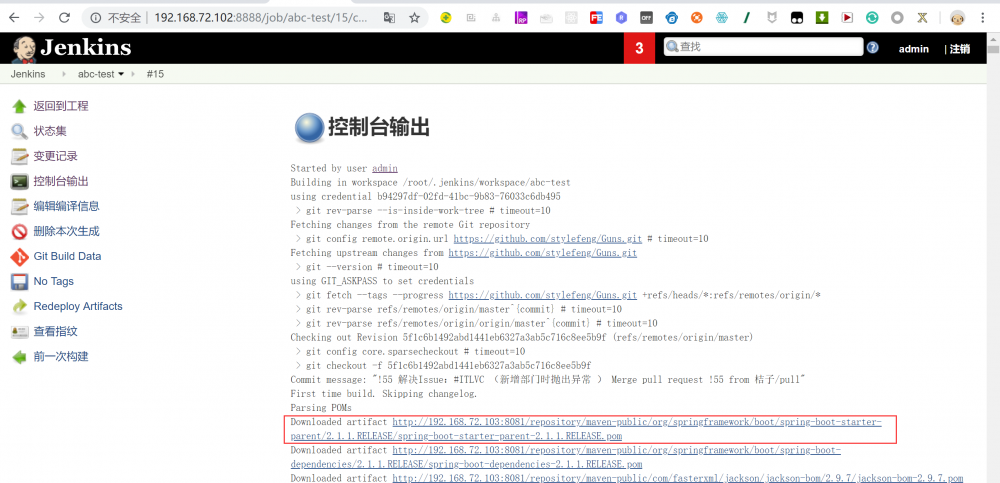This screenshot has width=1000, height=483.
Task: Open the 前一次构建 sidebar link
Action: [61, 356]
